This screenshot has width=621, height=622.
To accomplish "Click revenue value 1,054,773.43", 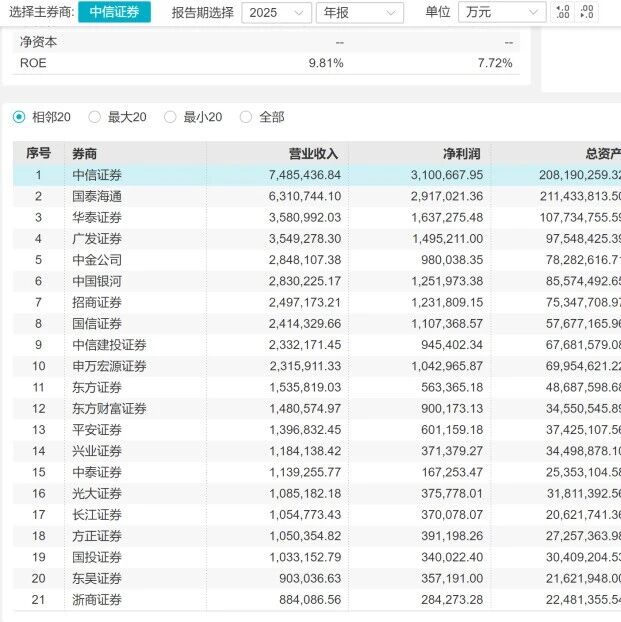I will pyautogui.click(x=305, y=514).
